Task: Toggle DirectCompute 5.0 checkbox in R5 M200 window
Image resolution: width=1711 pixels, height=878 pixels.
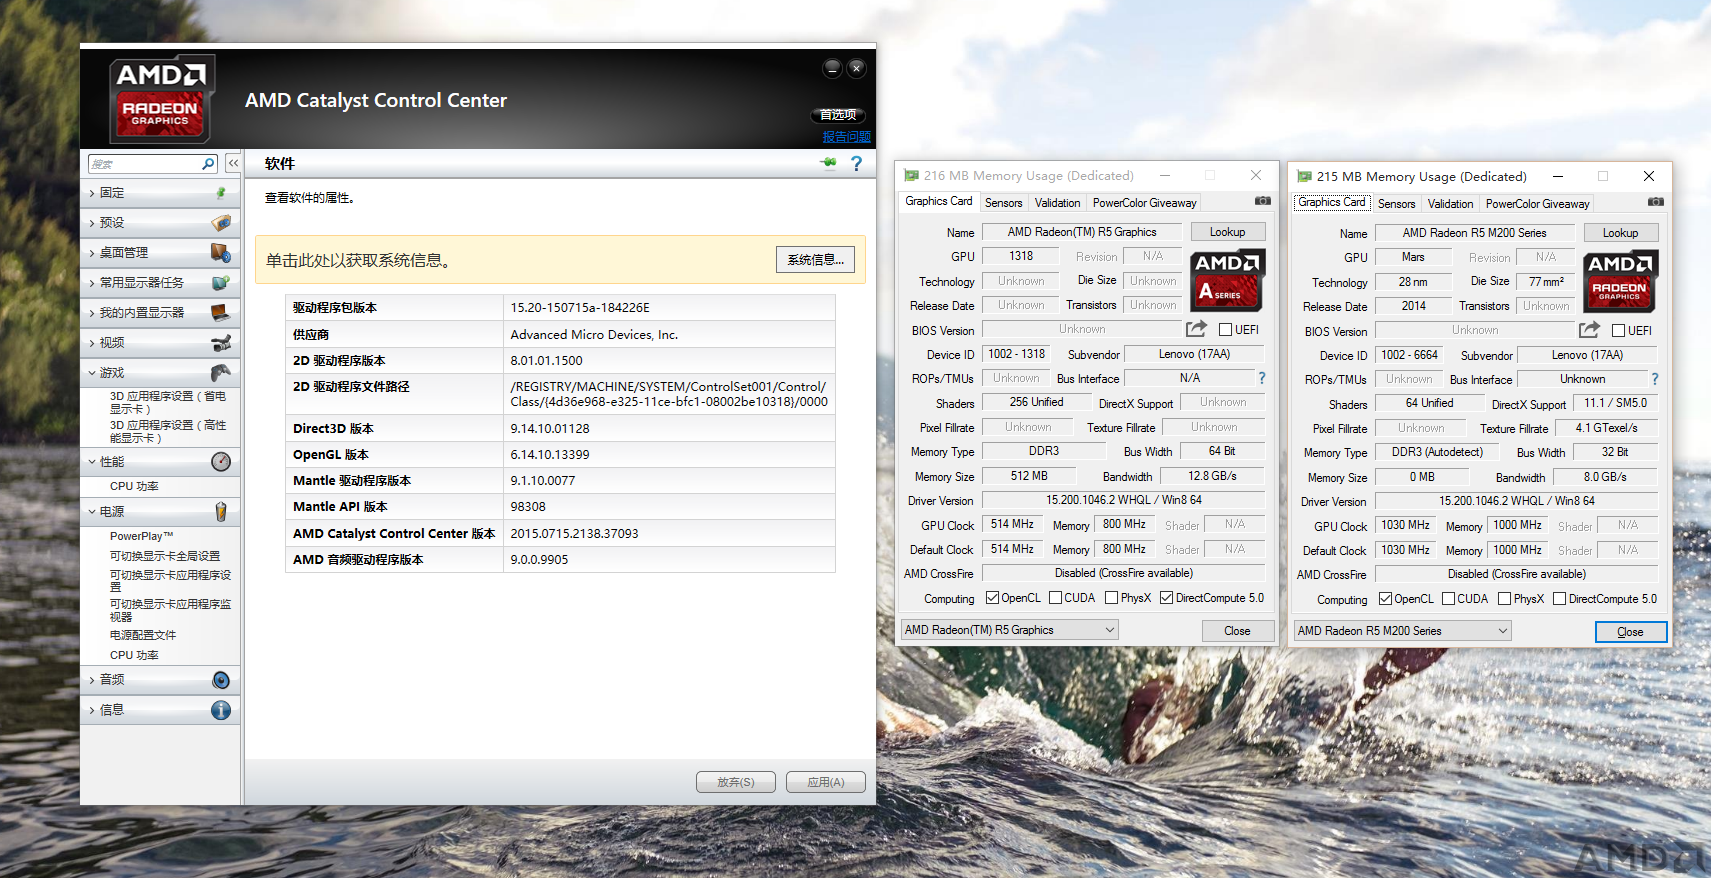Action: pyautogui.click(x=1559, y=599)
